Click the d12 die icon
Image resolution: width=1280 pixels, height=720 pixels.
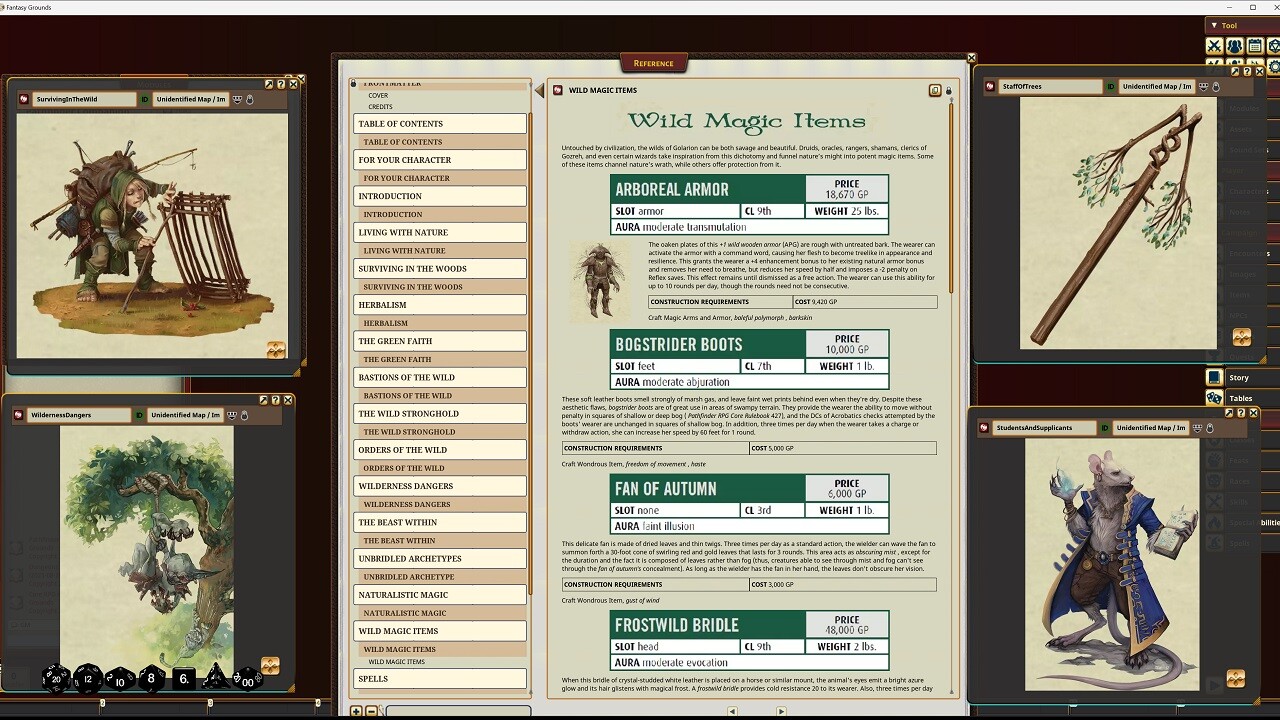pos(88,679)
